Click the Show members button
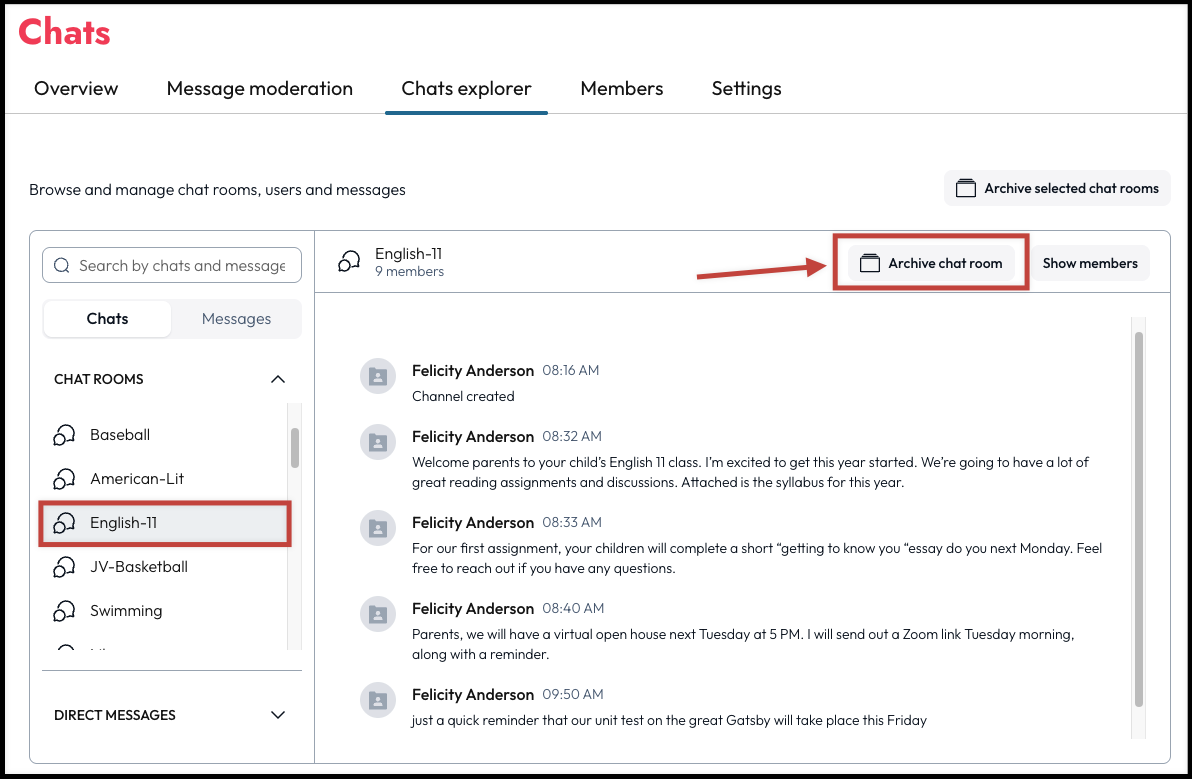 click(x=1090, y=263)
